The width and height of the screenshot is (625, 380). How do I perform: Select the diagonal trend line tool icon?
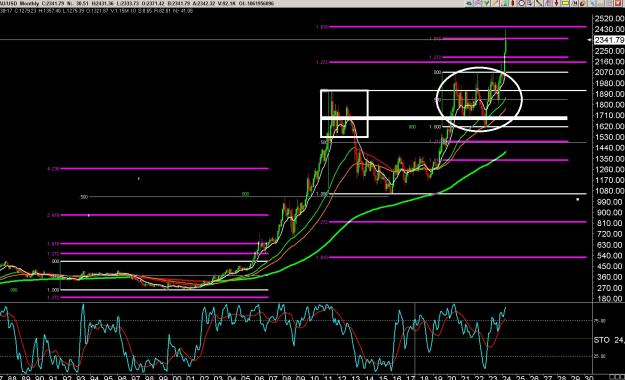tap(539, 3)
